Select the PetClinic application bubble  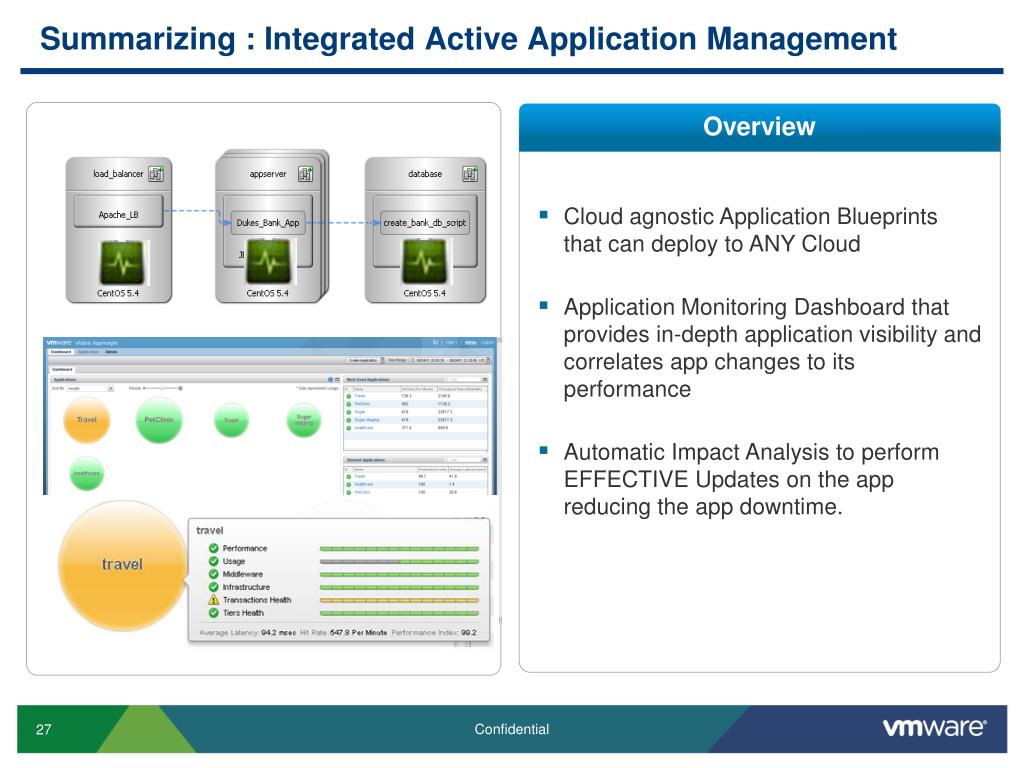tap(159, 420)
